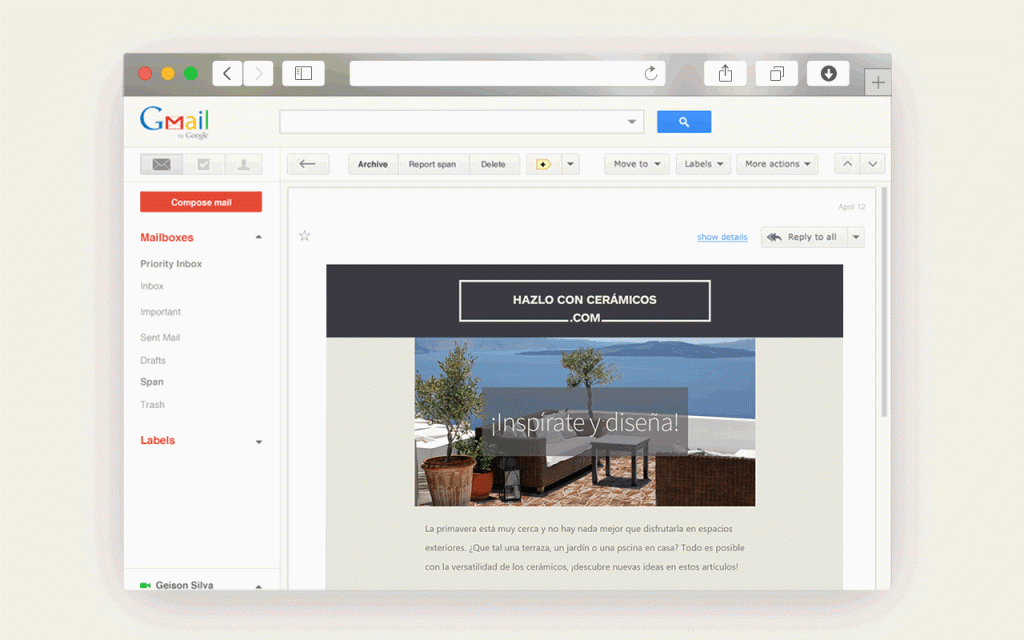
Task: Go back with the browser back arrow
Action: tap(227, 74)
